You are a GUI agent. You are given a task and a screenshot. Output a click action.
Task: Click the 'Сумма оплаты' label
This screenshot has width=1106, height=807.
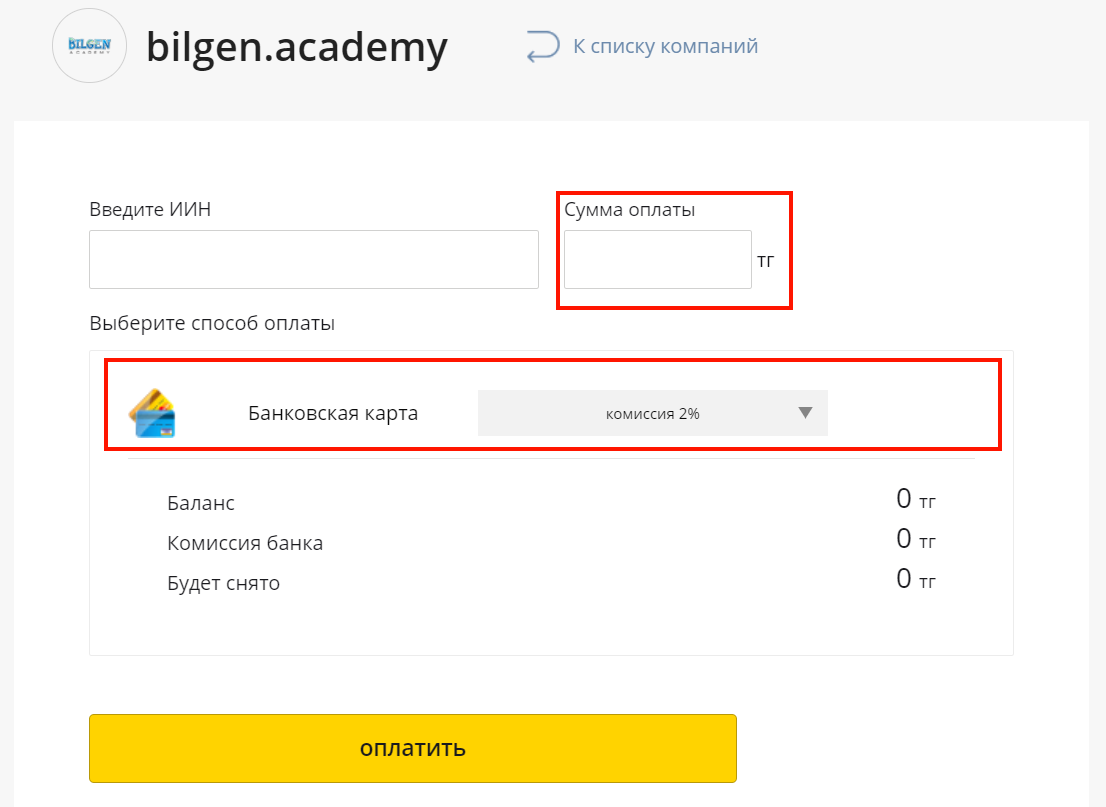point(629,210)
